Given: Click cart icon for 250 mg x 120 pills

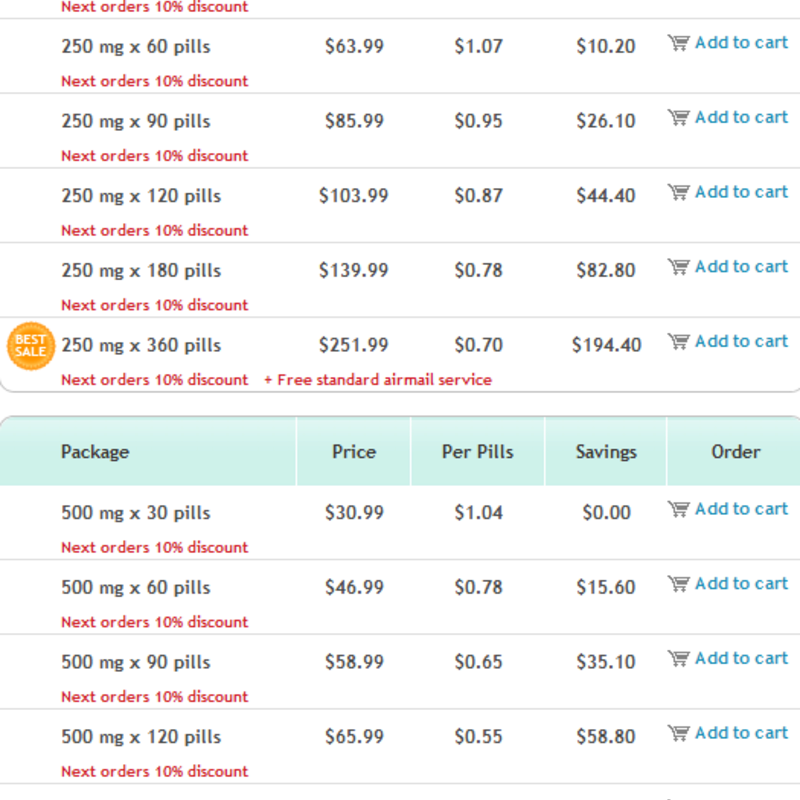Looking at the screenshot, I should pyautogui.click(x=678, y=192).
